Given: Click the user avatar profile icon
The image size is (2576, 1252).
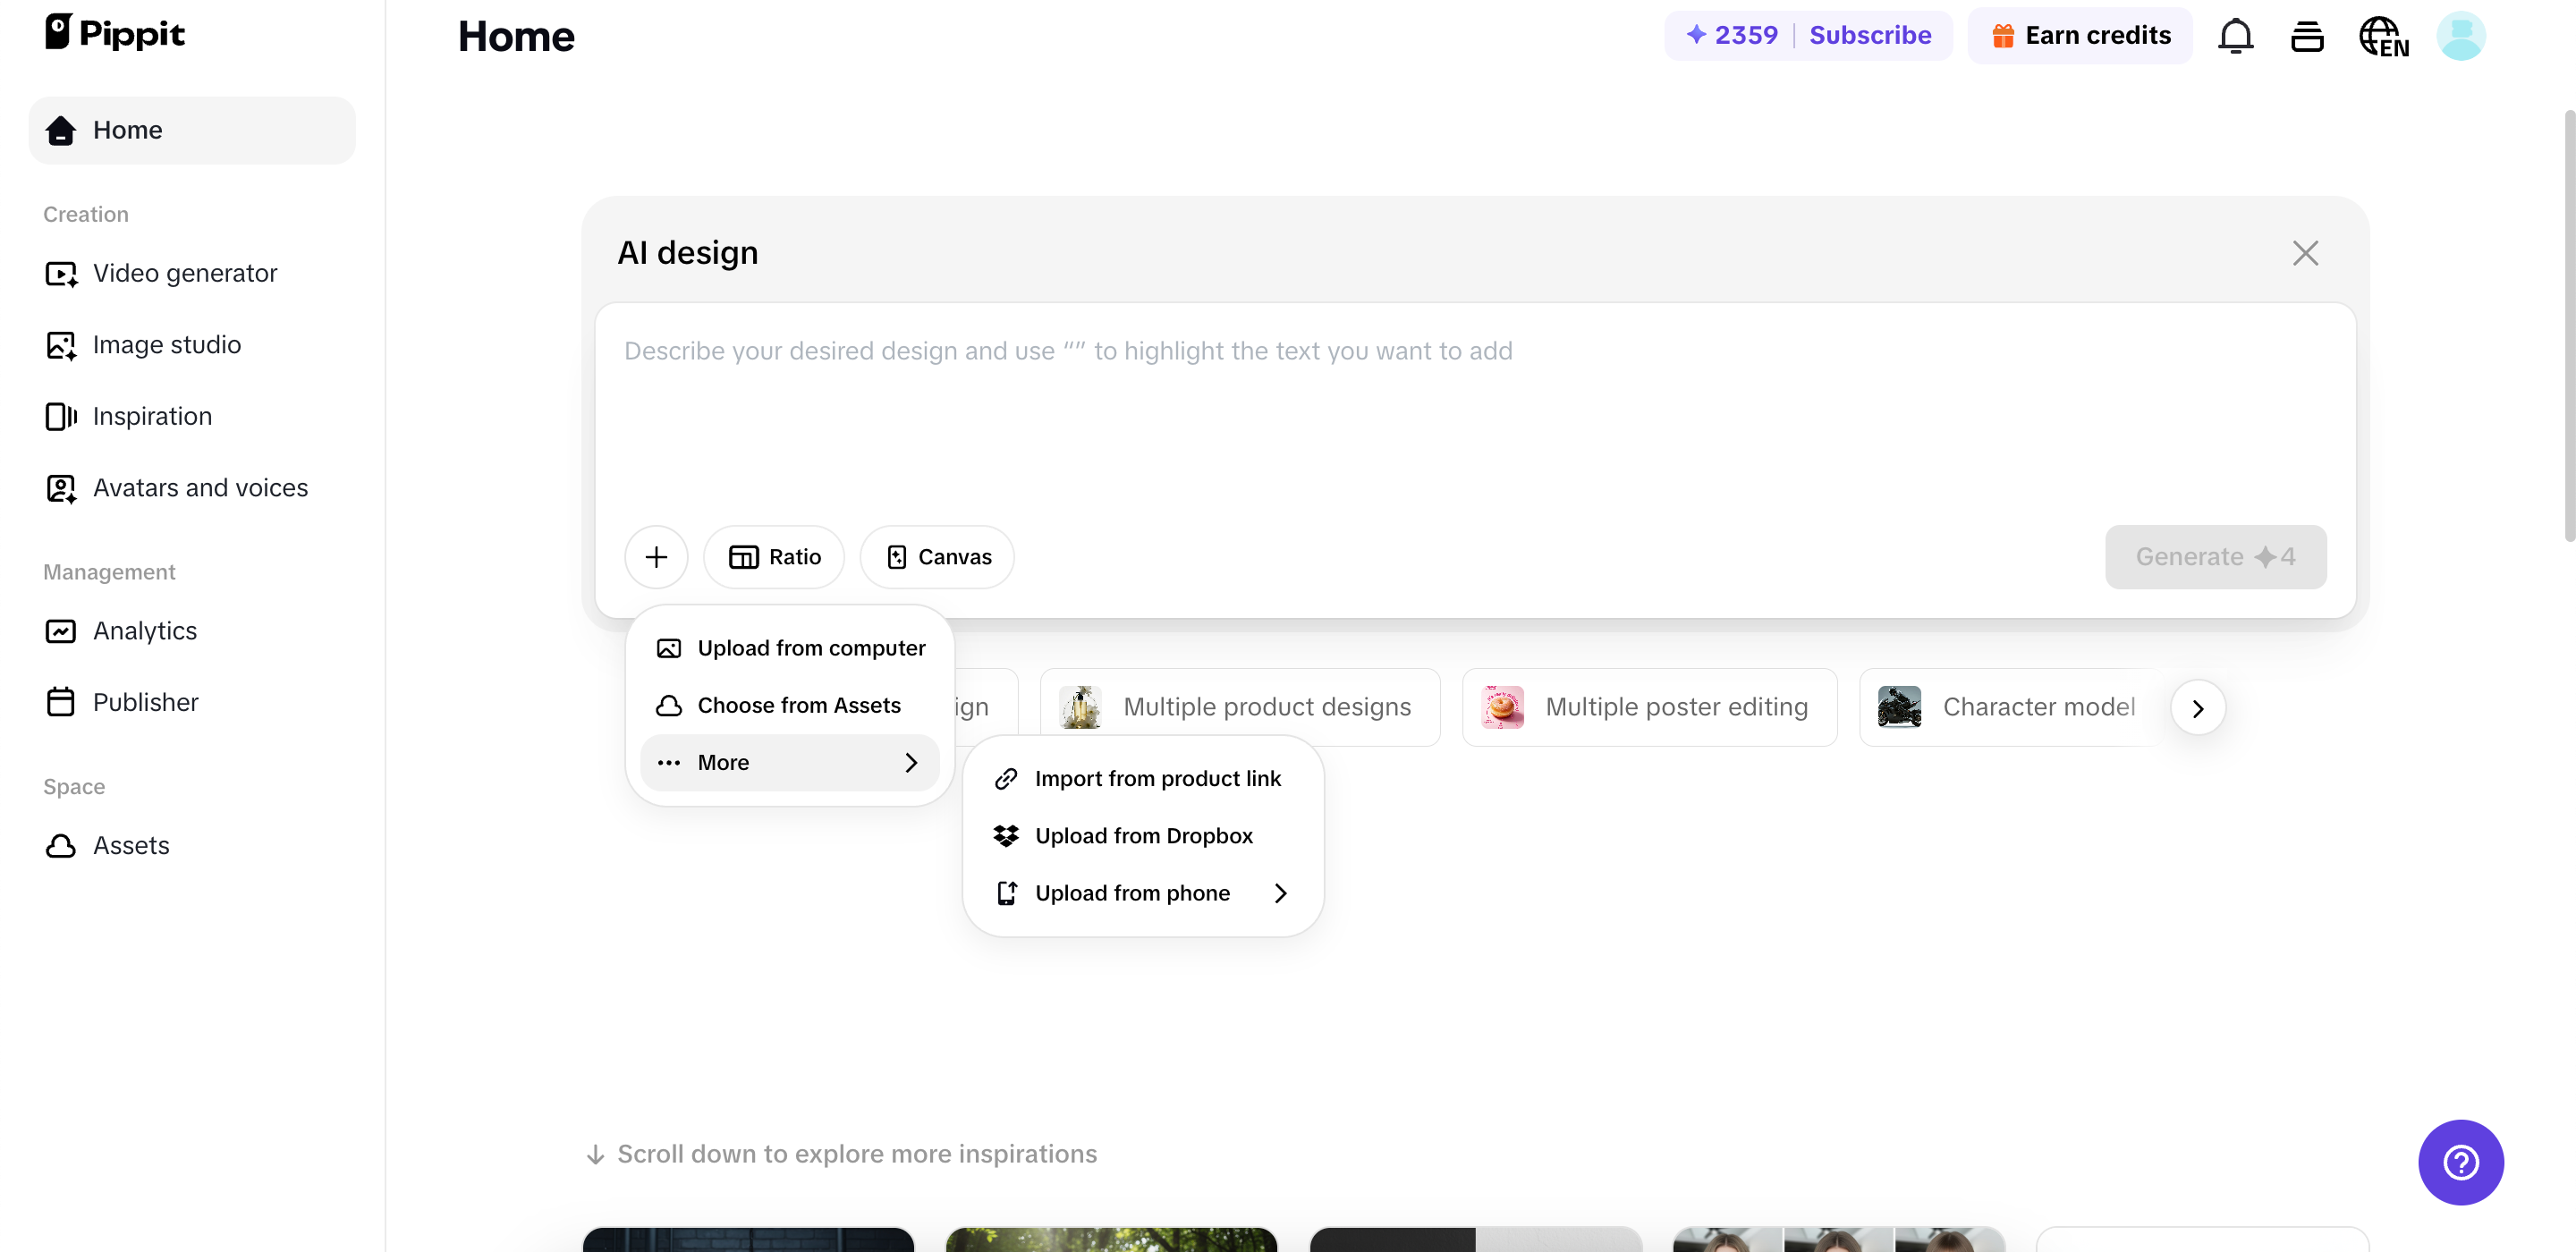Looking at the screenshot, I should [2460, 36].
